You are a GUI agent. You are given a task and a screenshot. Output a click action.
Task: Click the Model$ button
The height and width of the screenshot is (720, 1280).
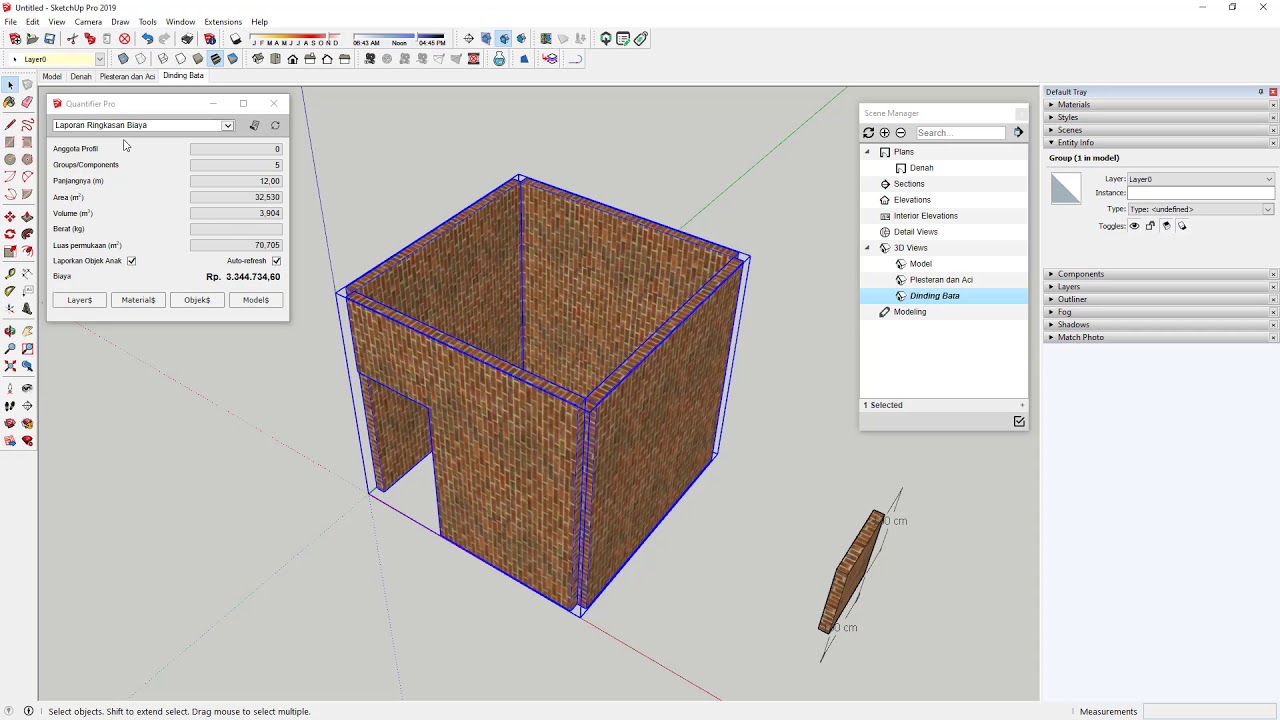point(255,300)
